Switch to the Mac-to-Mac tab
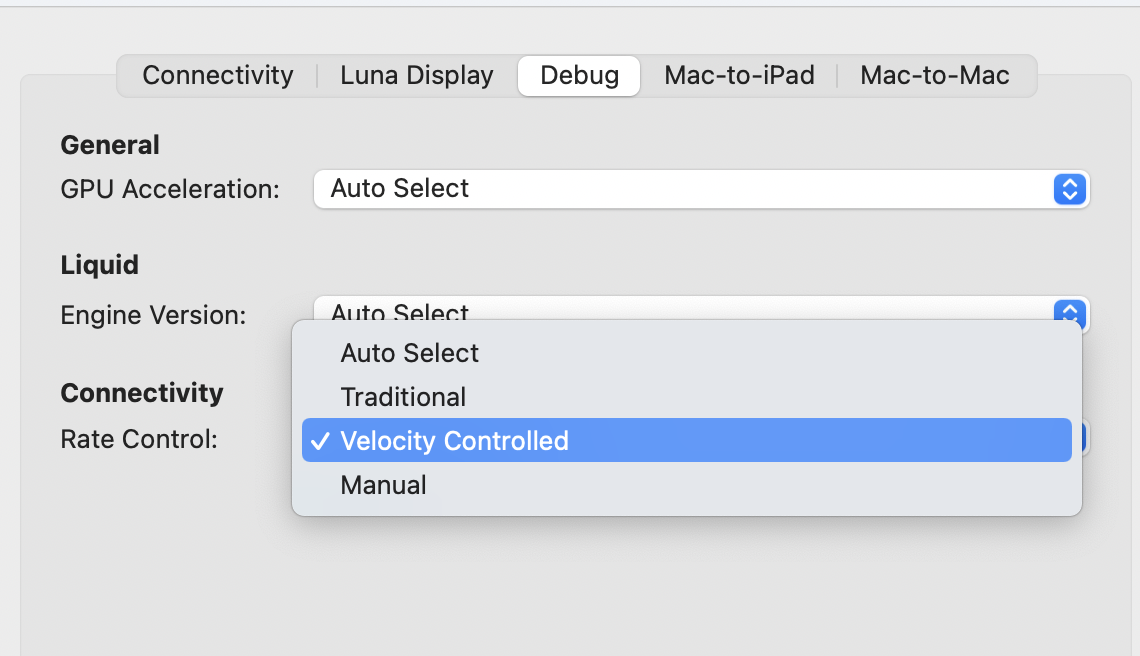Screen dimensions: 1140x656 click(934, 76)
